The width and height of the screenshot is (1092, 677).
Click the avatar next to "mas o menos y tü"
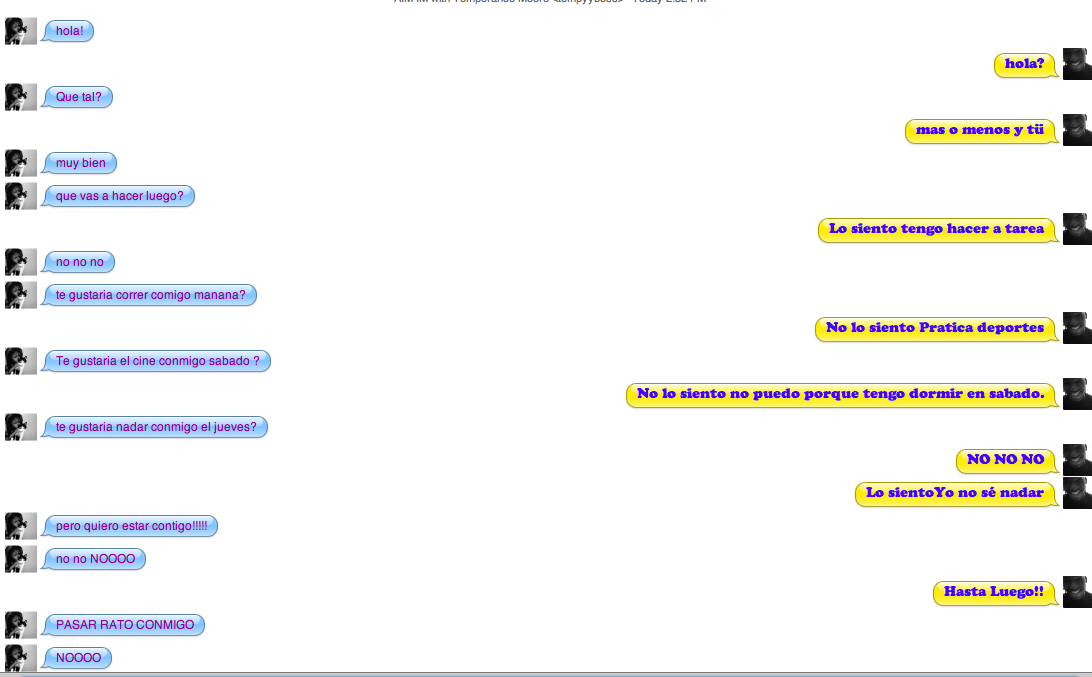click(1077, 130)
